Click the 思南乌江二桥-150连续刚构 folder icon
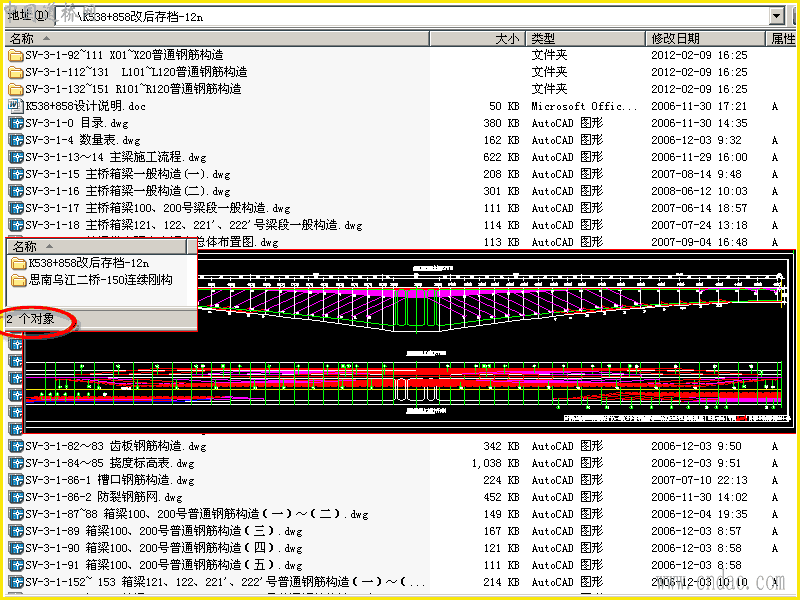This screenshot has width=800, height=600. point(19,280)
